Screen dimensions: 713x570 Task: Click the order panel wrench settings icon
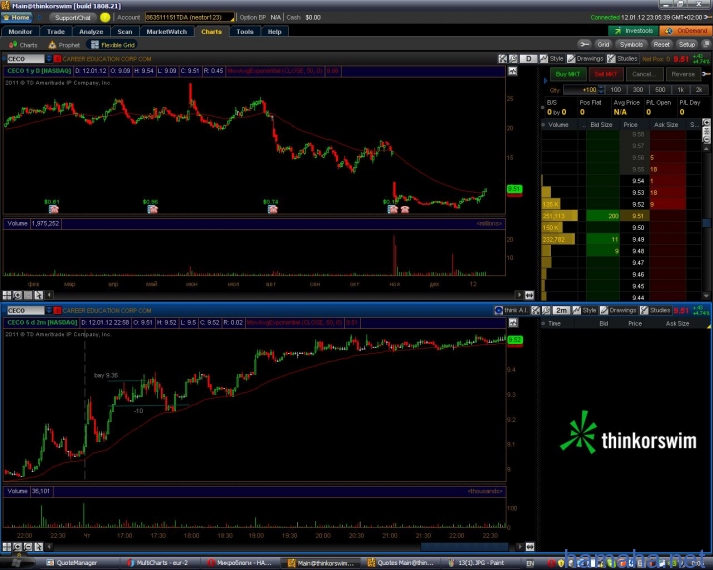coord(706,74)
